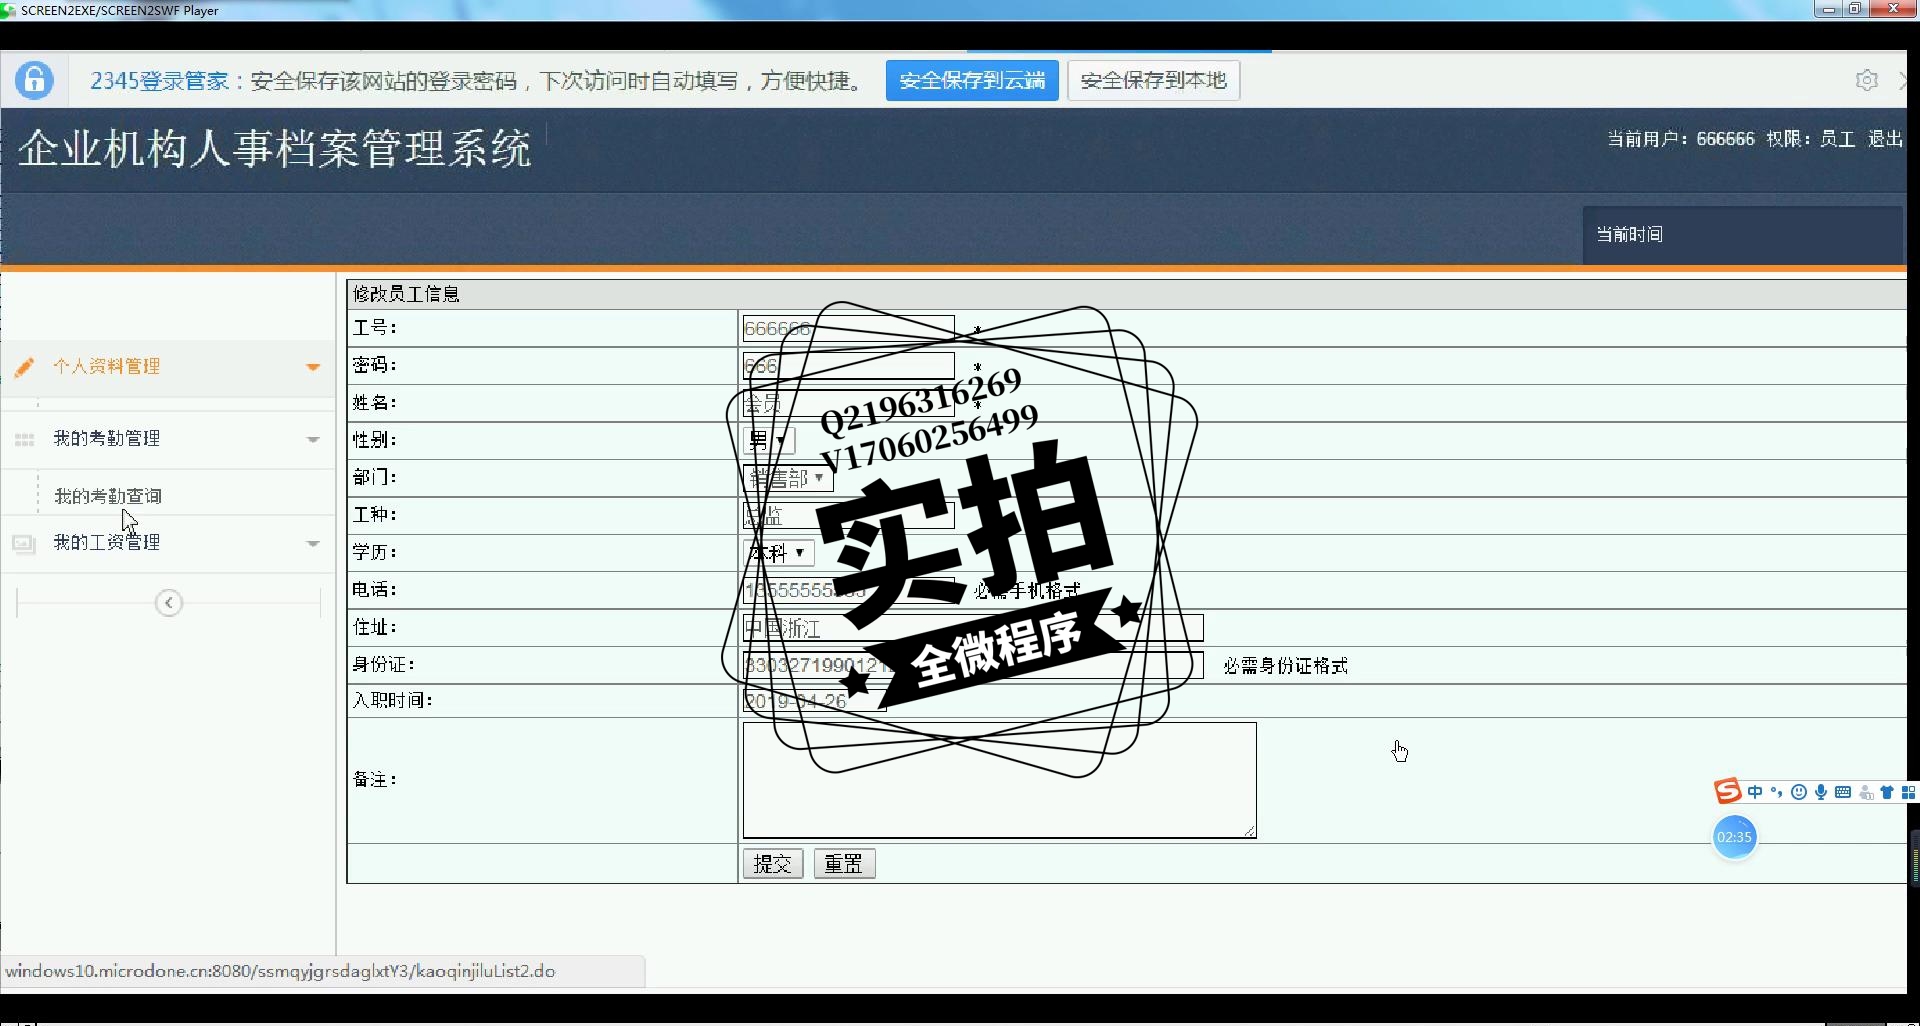Click the blue 02:35 timer bubble

1735,837
